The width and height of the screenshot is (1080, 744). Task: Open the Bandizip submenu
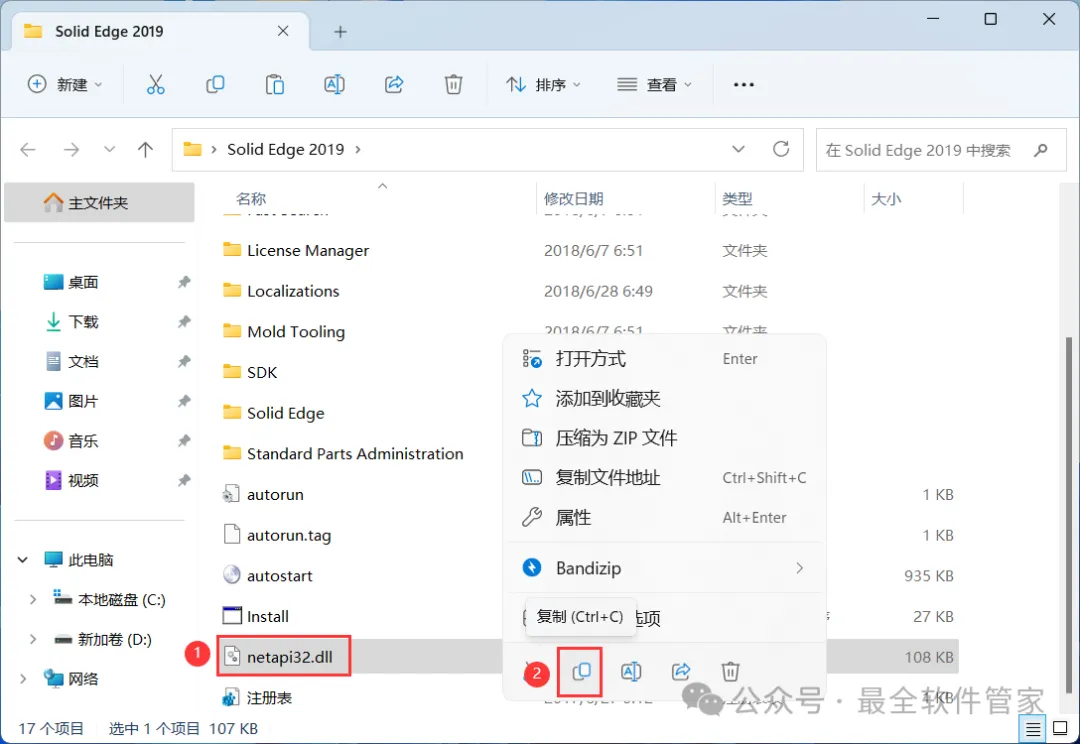(665, 568)
